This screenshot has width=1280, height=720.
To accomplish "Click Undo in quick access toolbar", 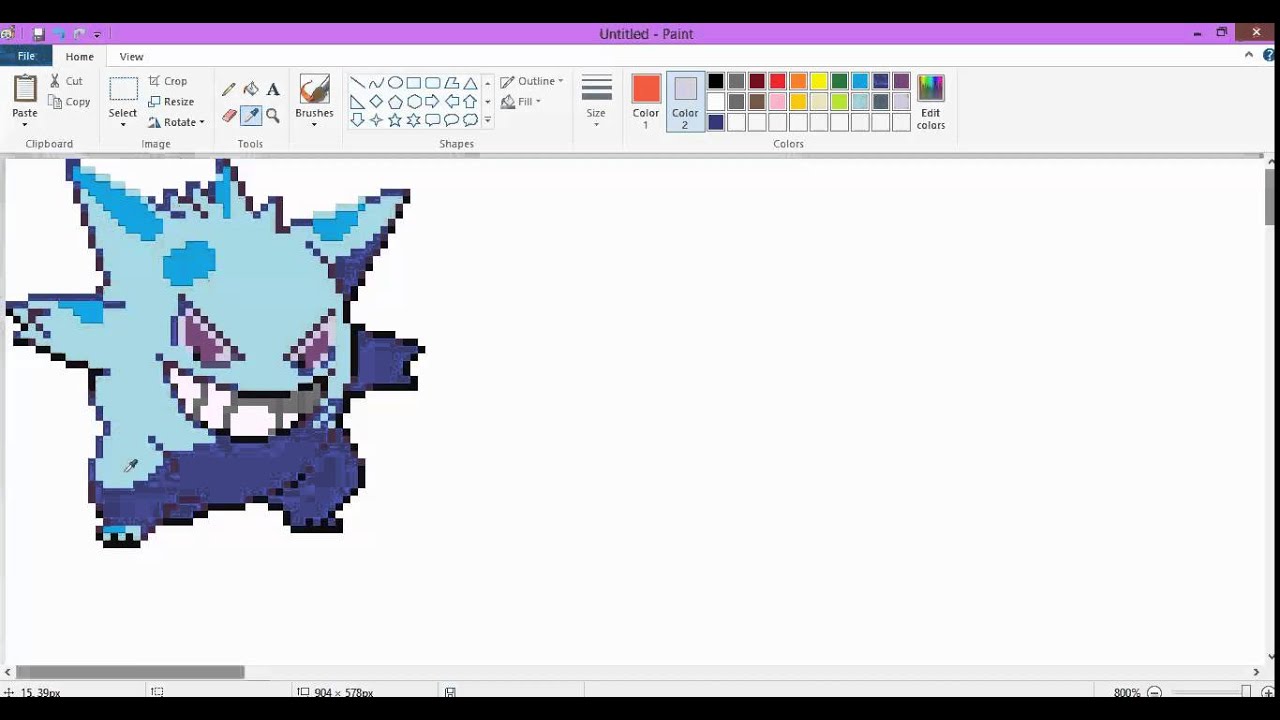I will [59, 34].
